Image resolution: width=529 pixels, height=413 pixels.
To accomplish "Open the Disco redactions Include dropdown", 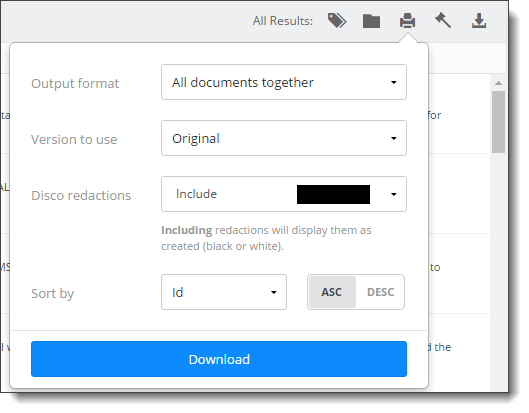I will point(284,194).
